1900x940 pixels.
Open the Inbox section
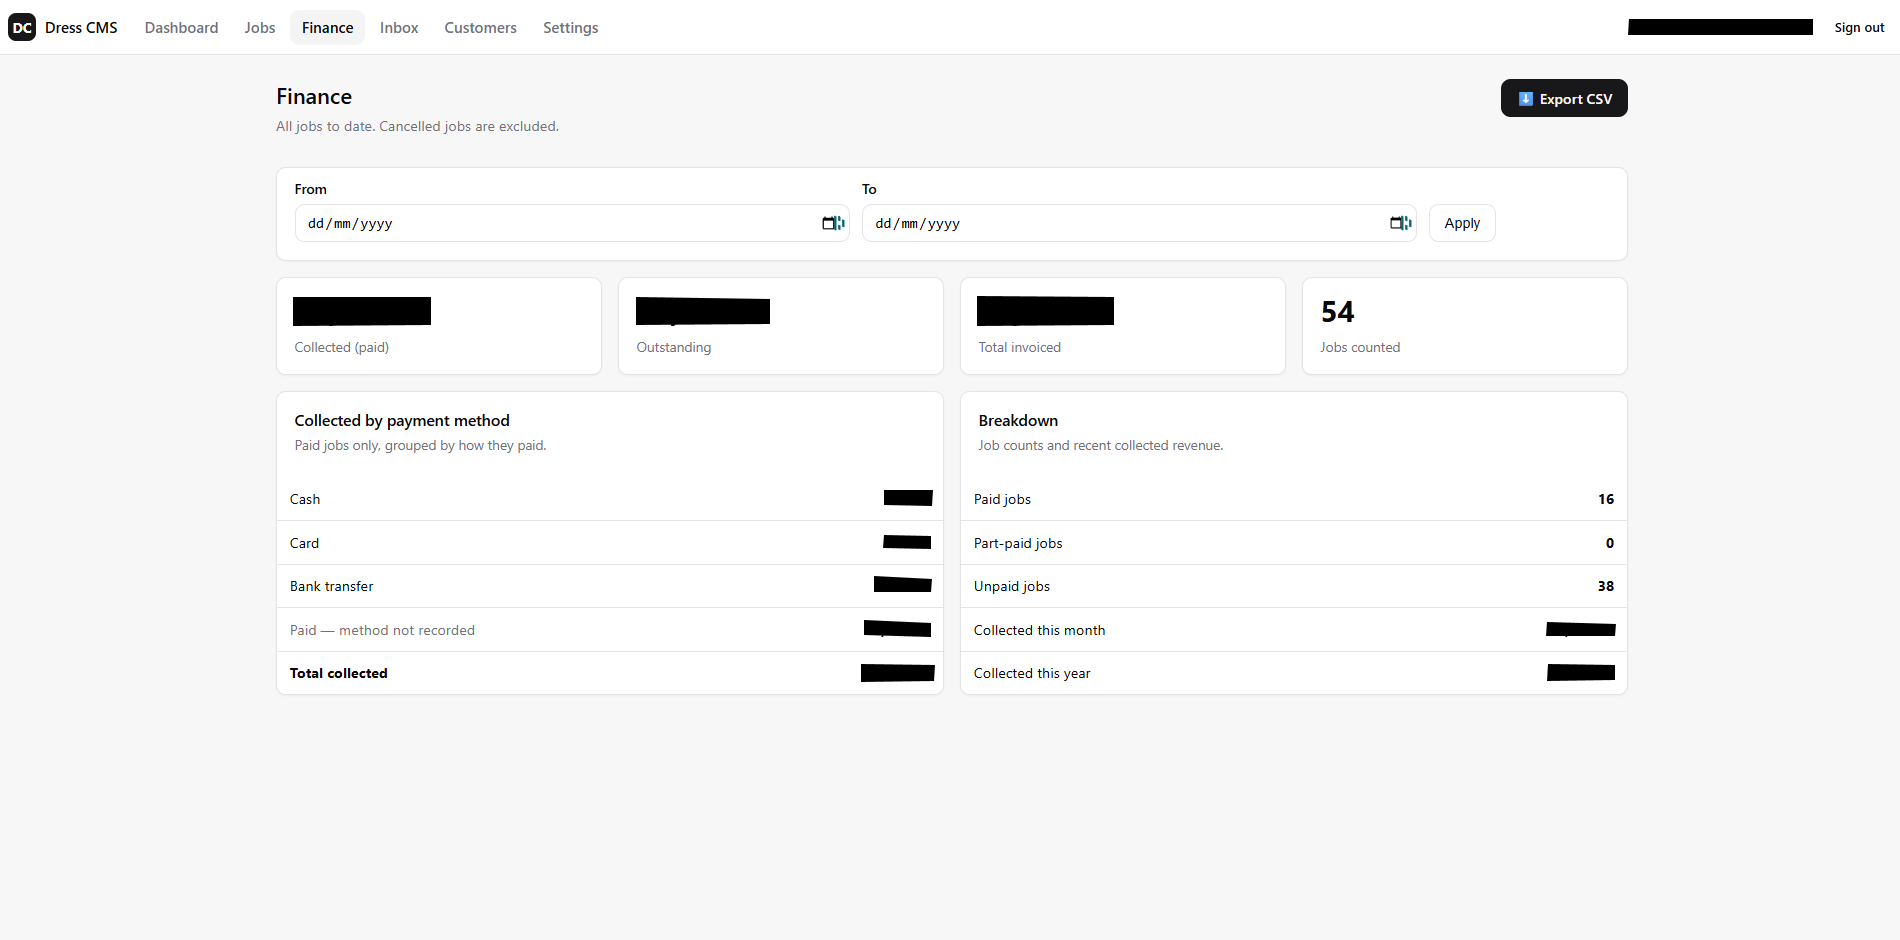click(399, 27)
